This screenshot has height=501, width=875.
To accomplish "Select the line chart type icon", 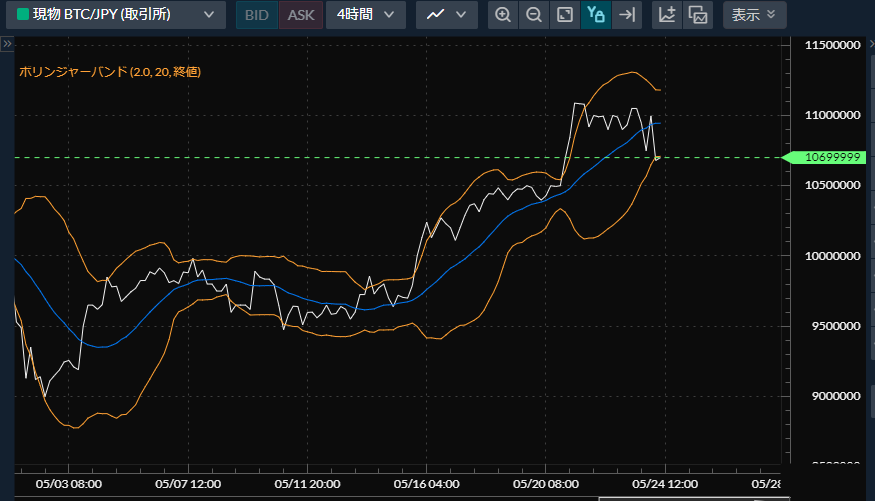I will coord(433,15).
